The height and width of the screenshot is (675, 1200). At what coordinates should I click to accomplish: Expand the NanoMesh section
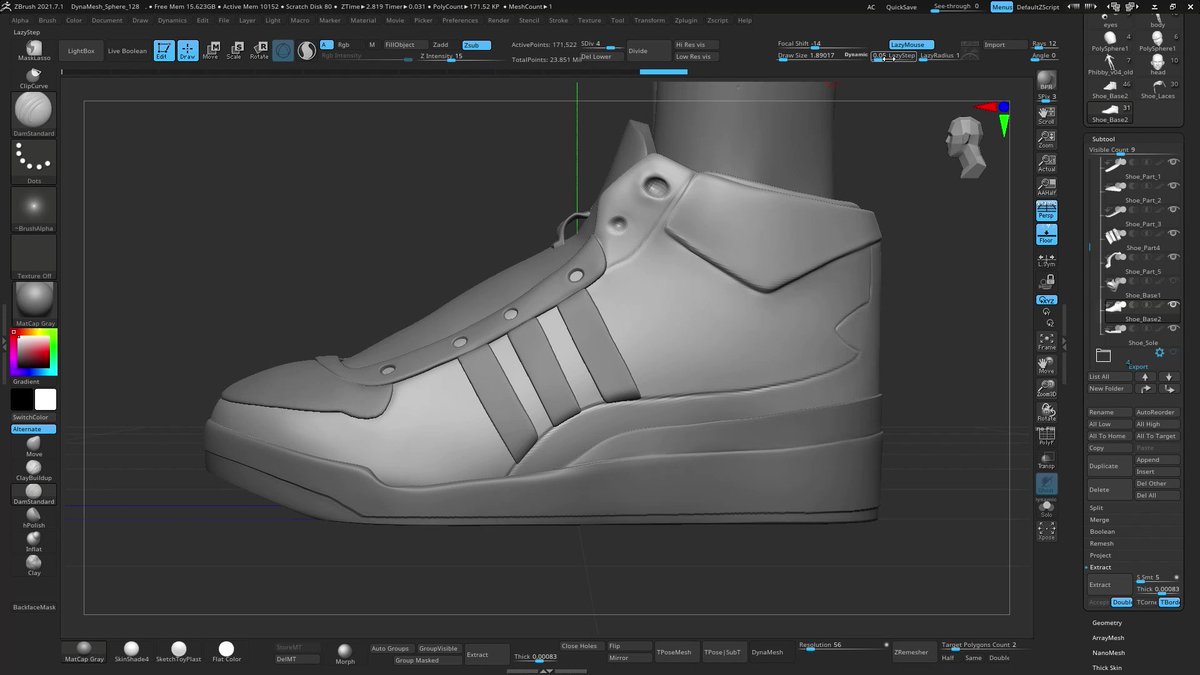(x=1108, y=652)
